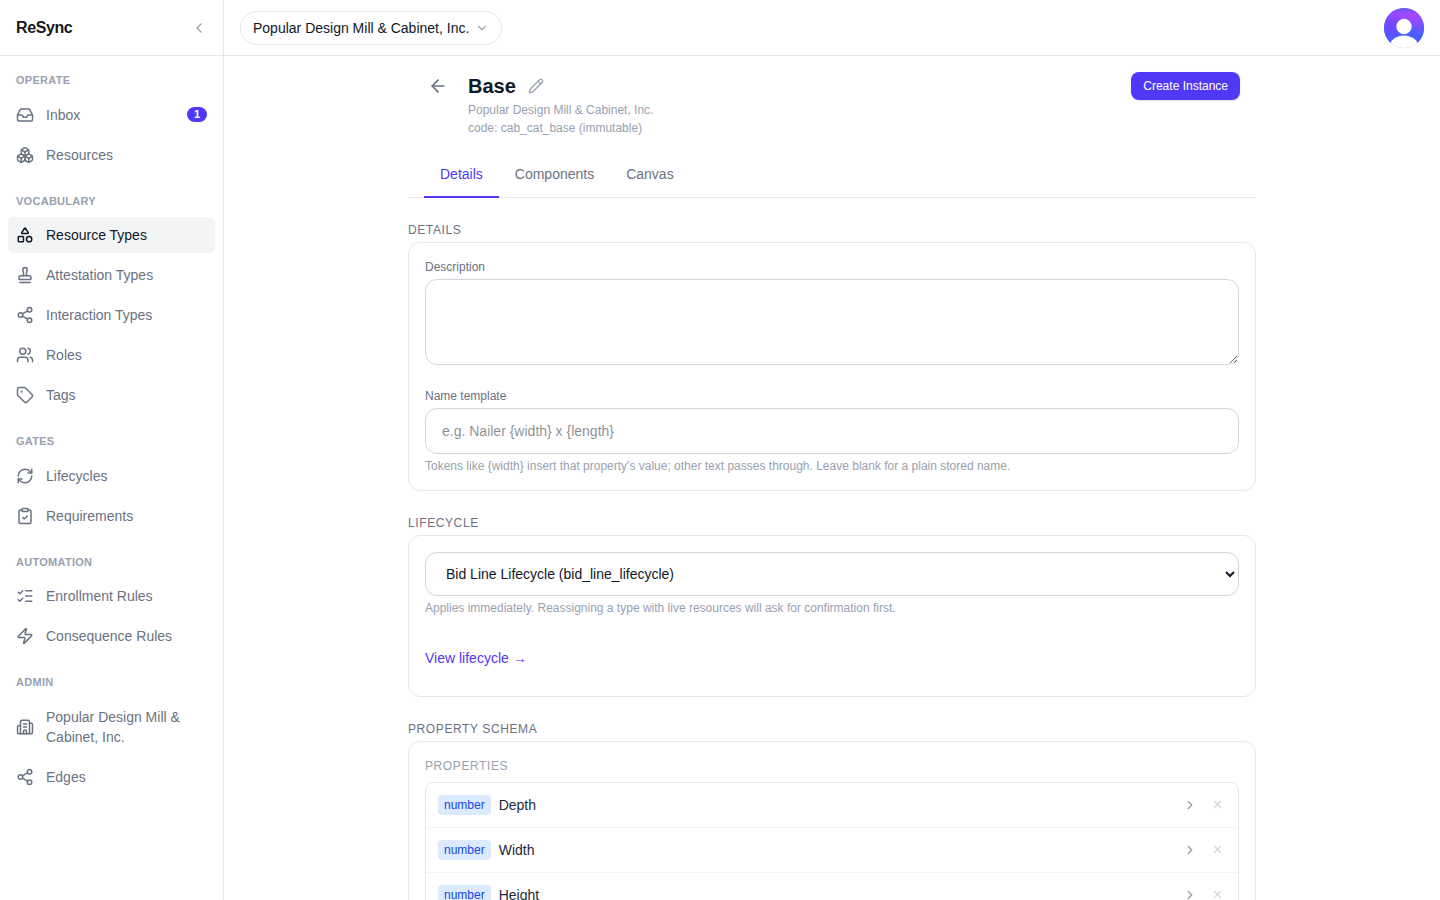Image resolution: width=1440 pixels, height=900 pixels.
Task: Remove the Width property with its X
Action: point(1217,850)
